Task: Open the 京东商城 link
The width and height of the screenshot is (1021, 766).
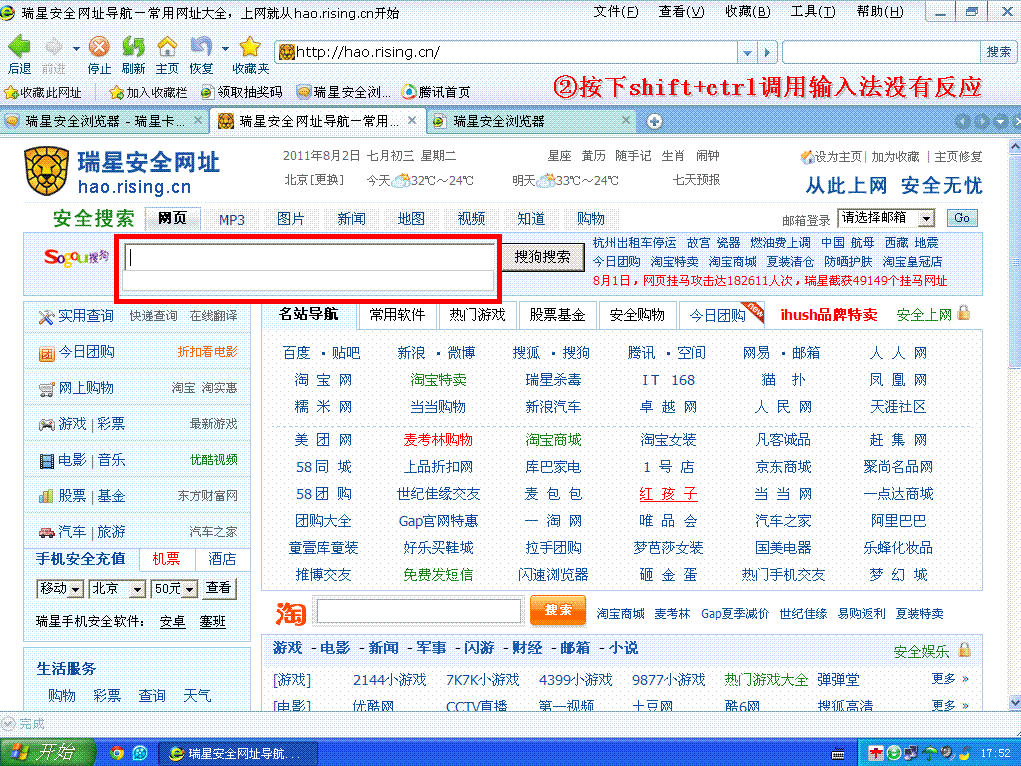Action: pyautogui.click(x=783, y=467)
